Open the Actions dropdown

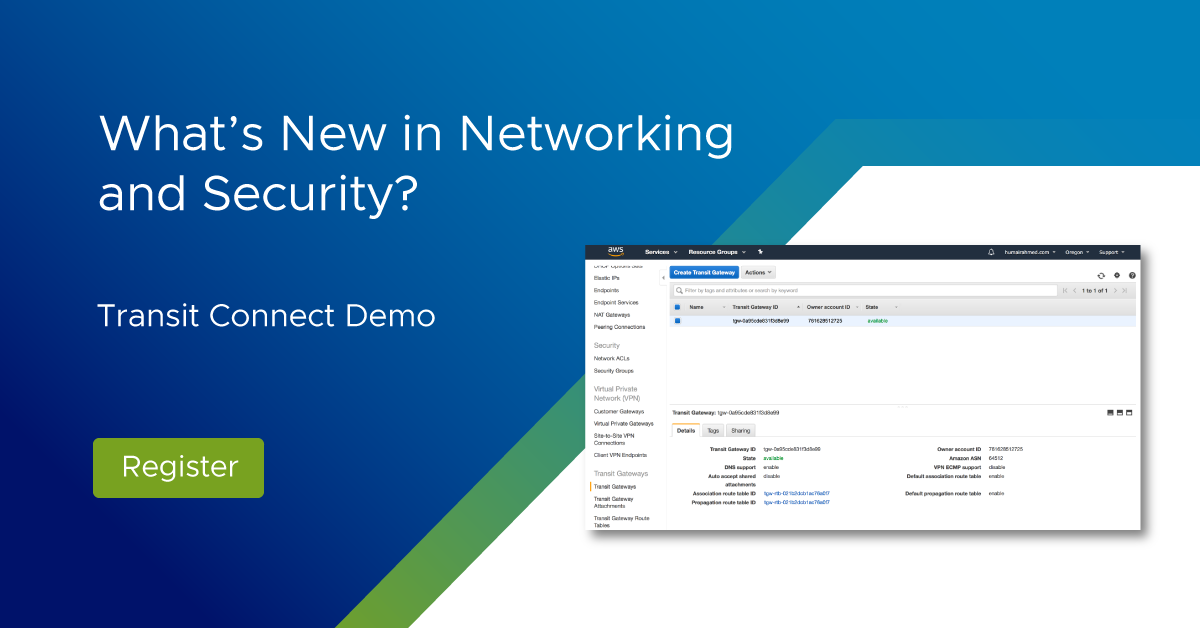(x=759, y=272)
